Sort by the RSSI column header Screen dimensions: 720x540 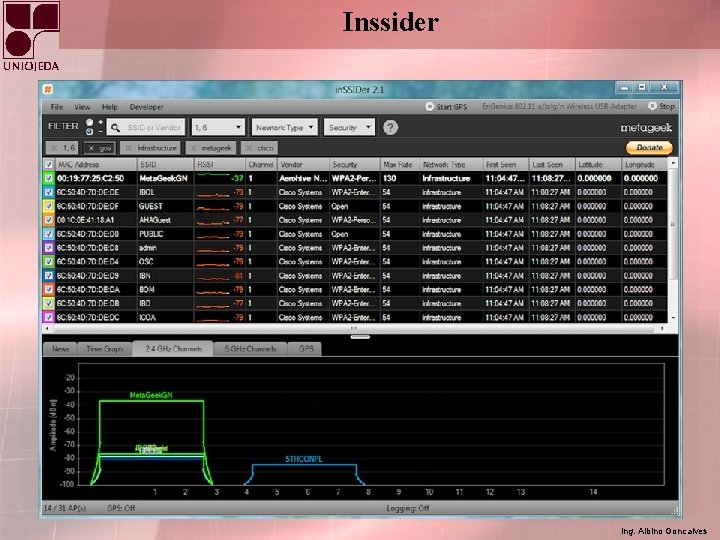click(219, 164)
